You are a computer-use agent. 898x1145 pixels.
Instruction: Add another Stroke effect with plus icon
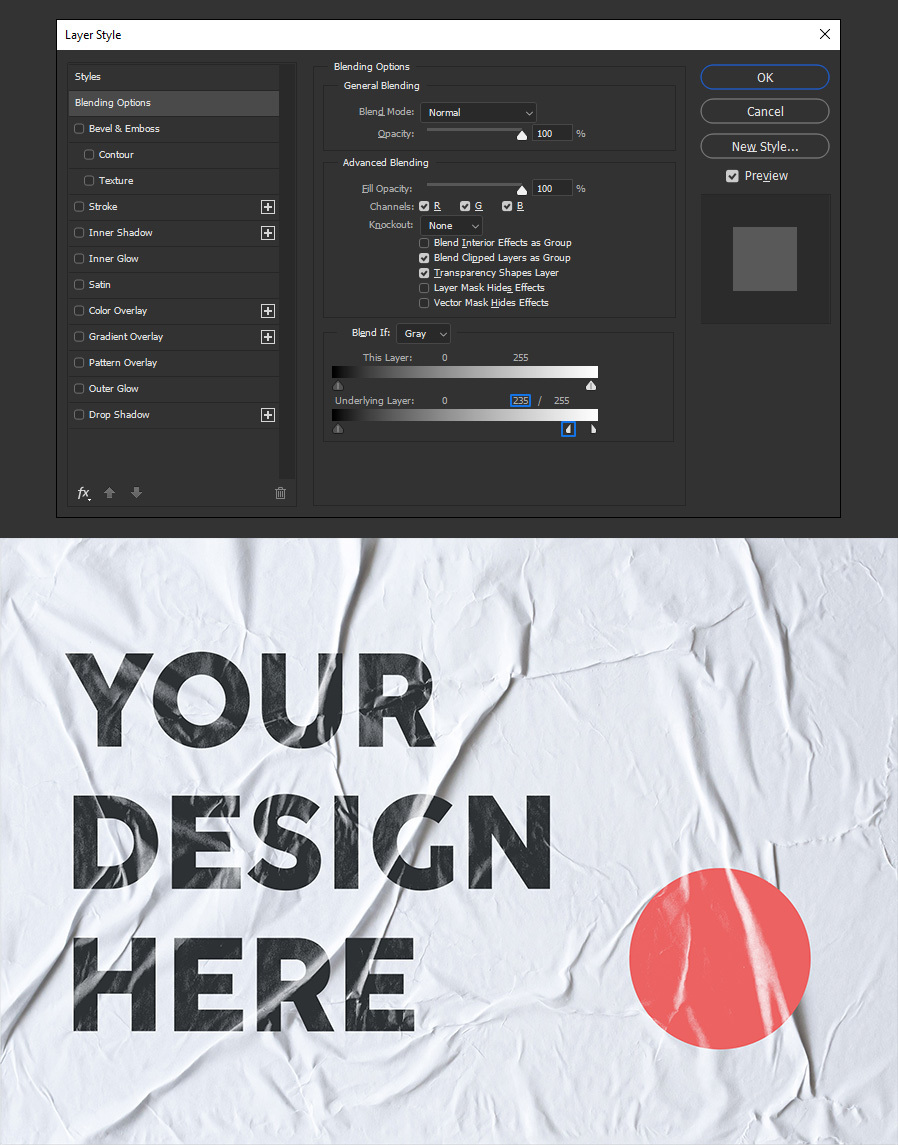(268, 207)
